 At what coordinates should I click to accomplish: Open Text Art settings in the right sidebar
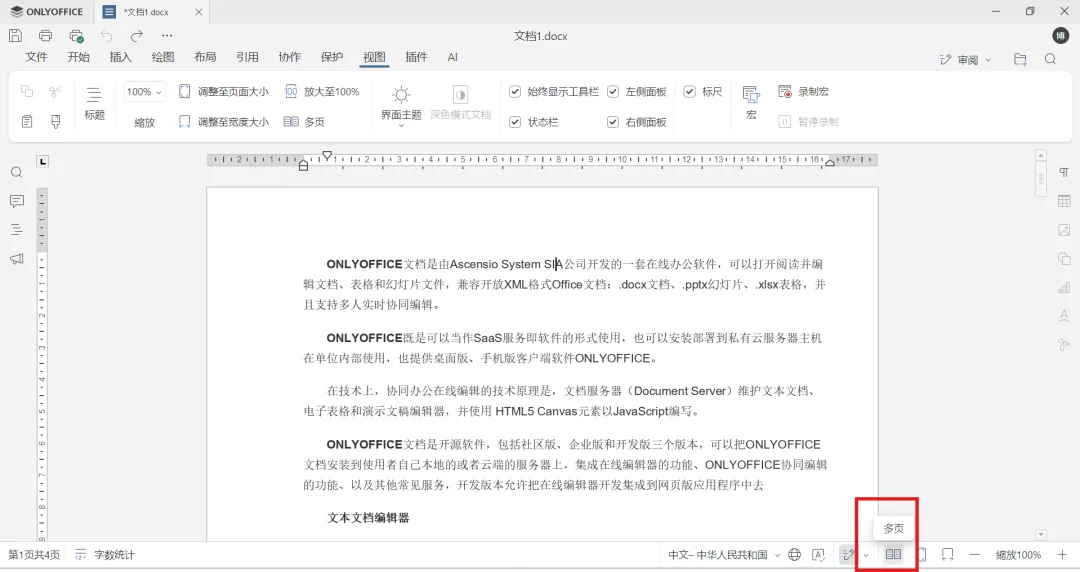[1064, 316]
